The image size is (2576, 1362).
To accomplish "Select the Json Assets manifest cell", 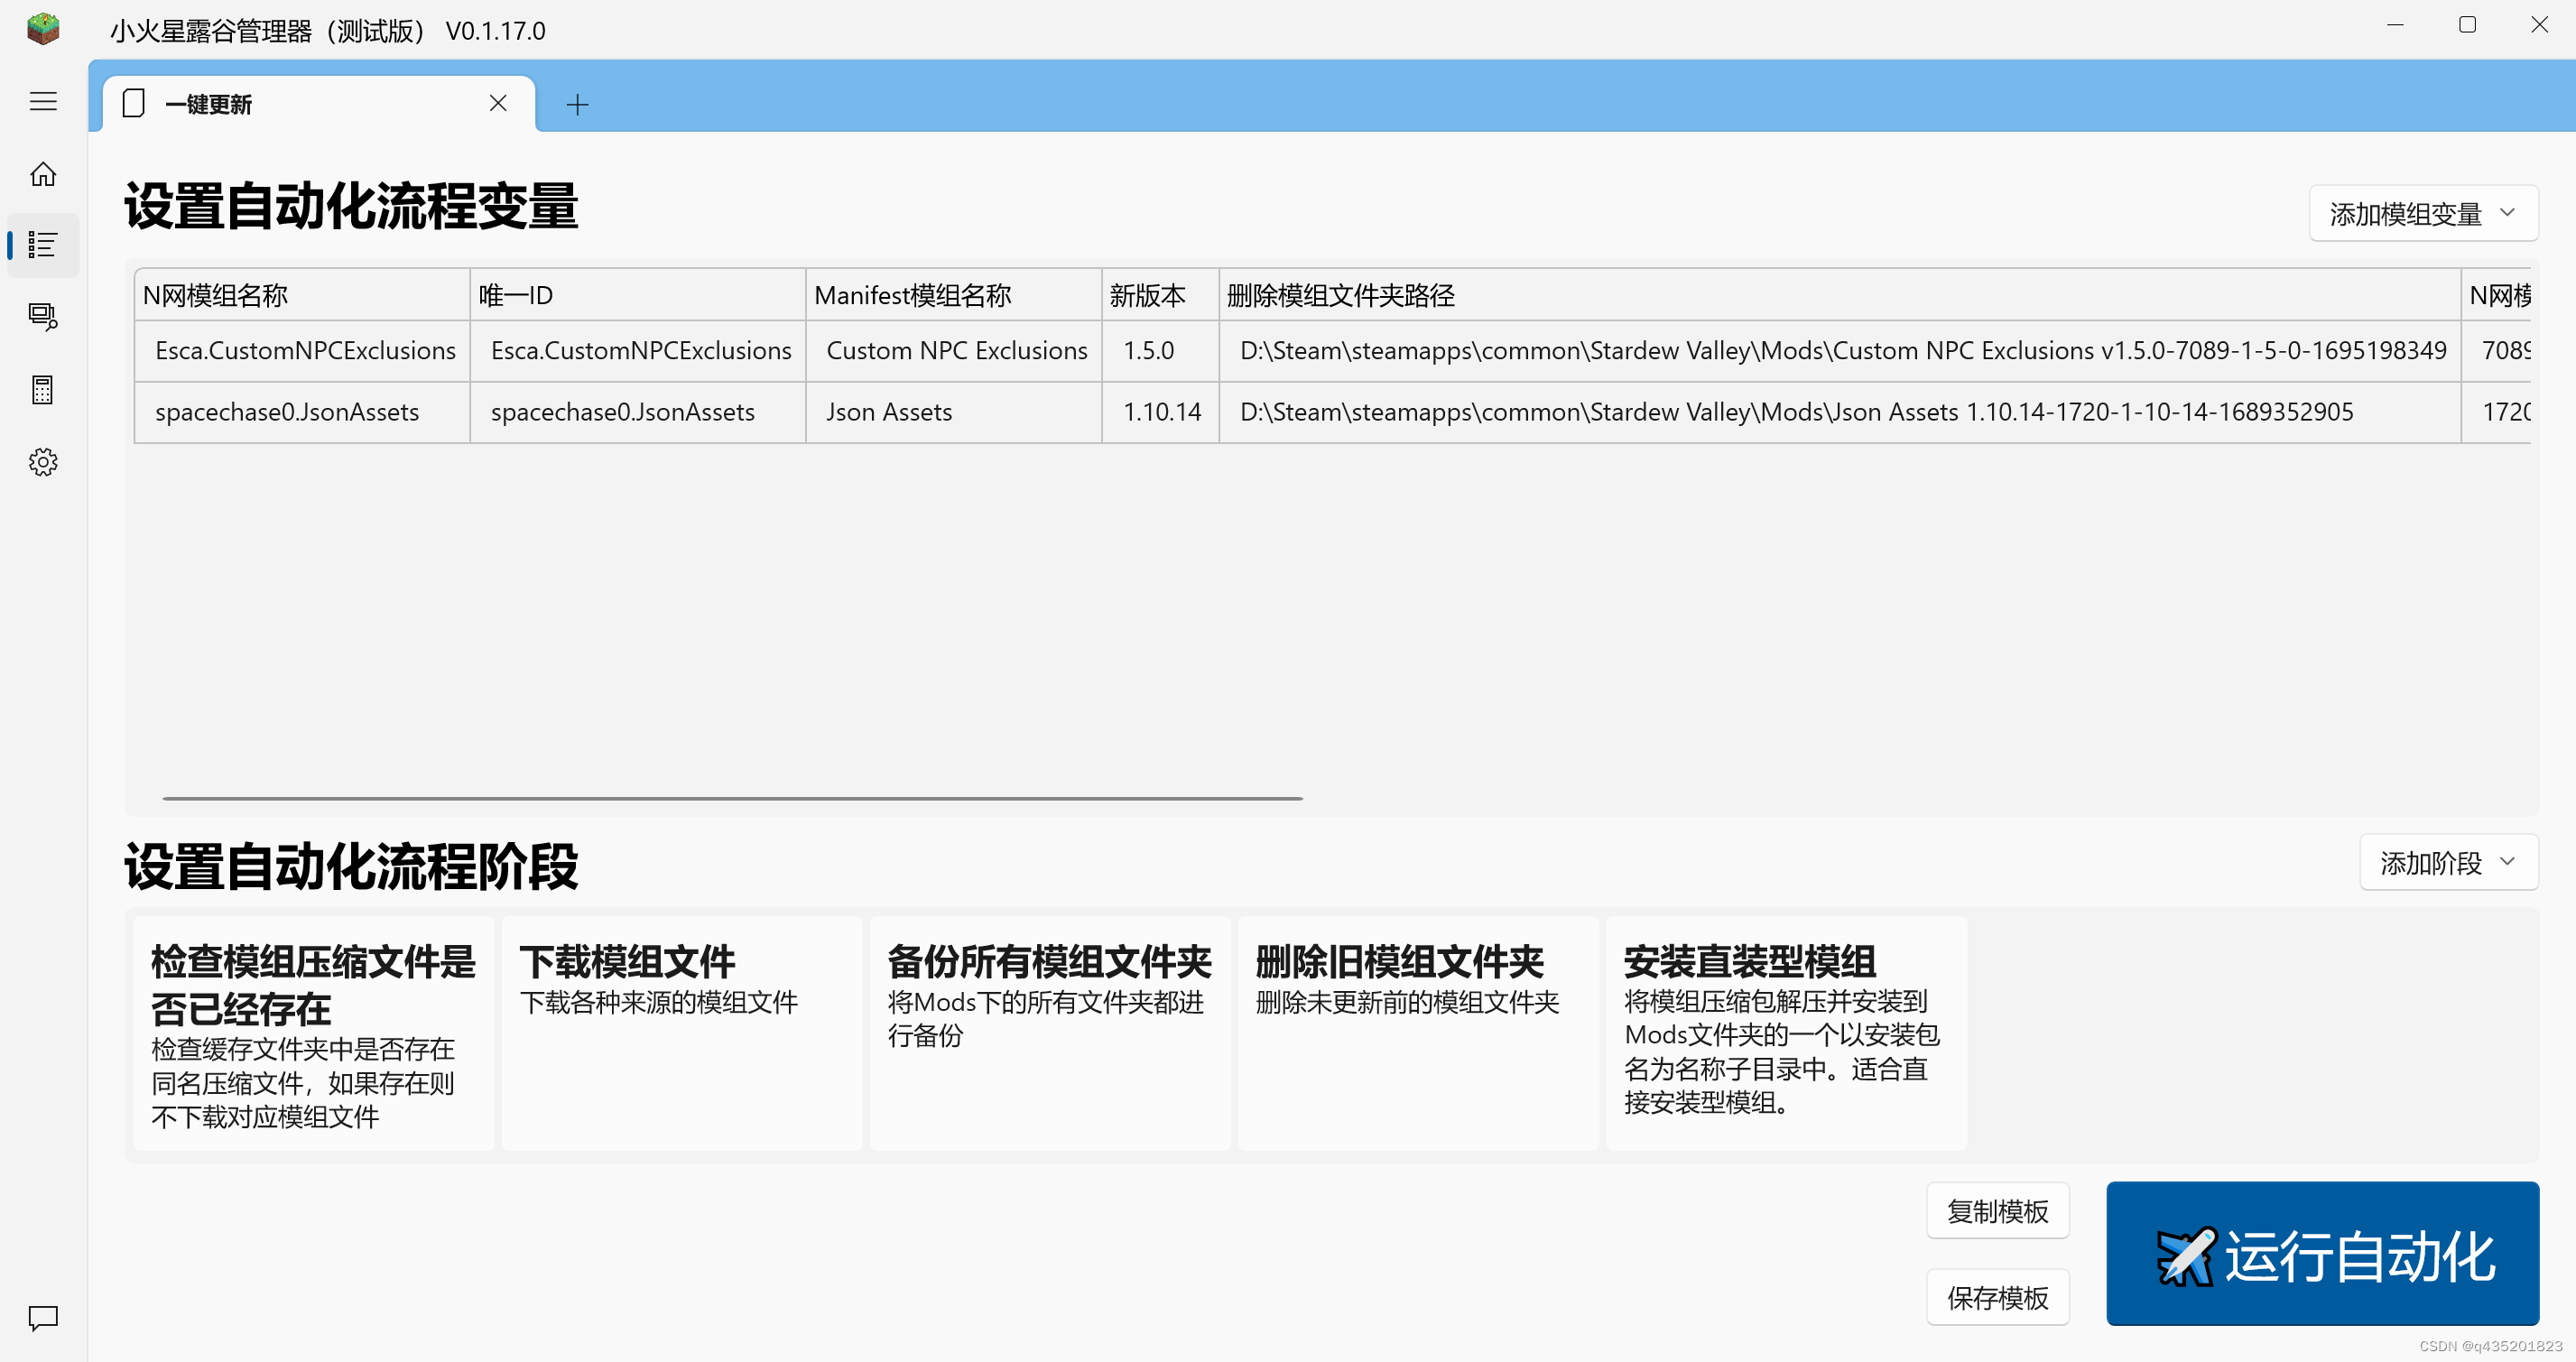I will tap(954, 412).
